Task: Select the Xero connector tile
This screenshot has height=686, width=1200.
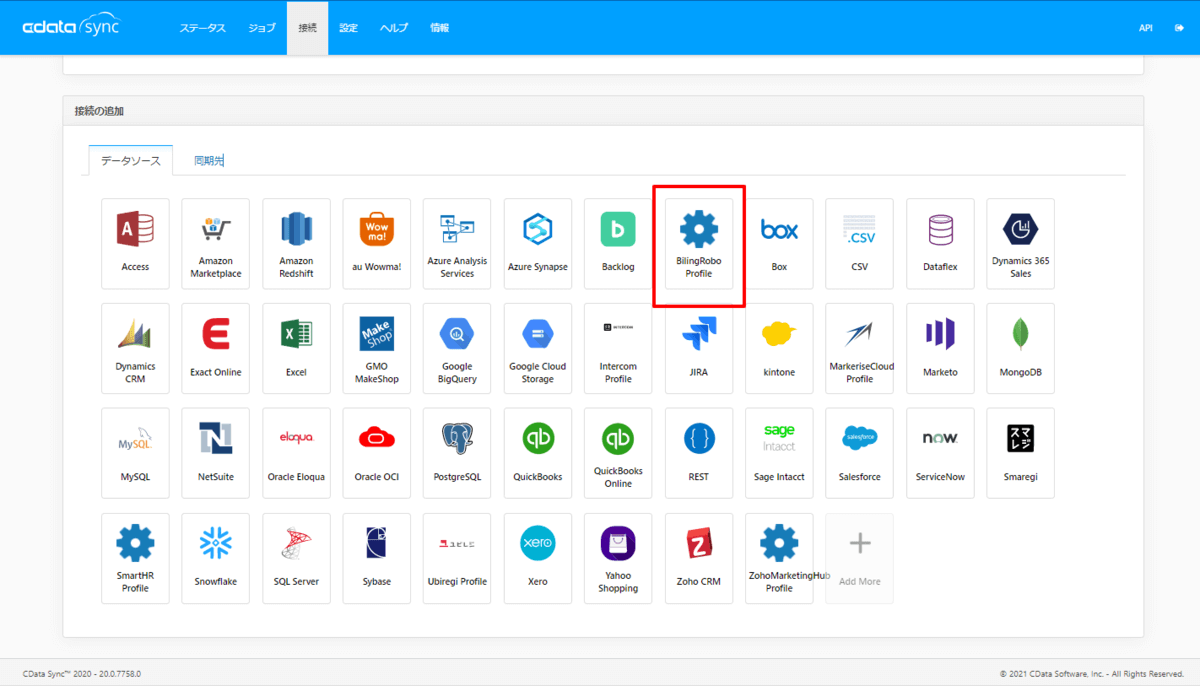Action: (538, 558)
